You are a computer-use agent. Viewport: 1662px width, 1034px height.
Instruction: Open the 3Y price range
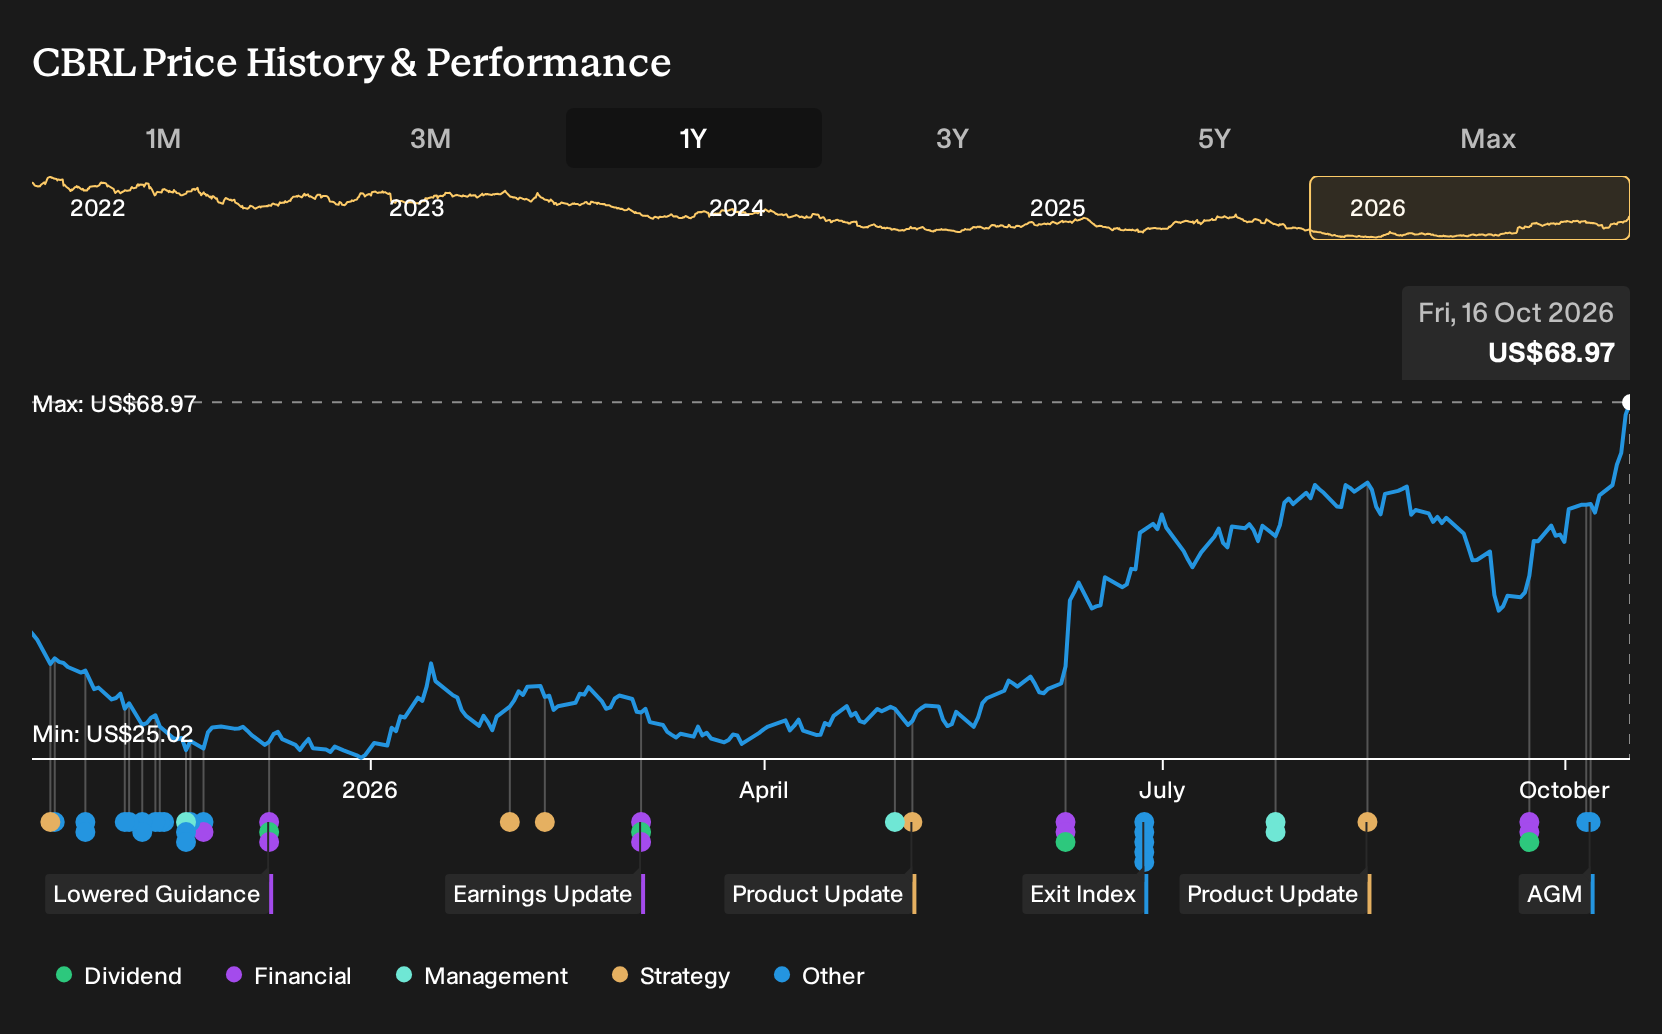(x=952, y=138)
